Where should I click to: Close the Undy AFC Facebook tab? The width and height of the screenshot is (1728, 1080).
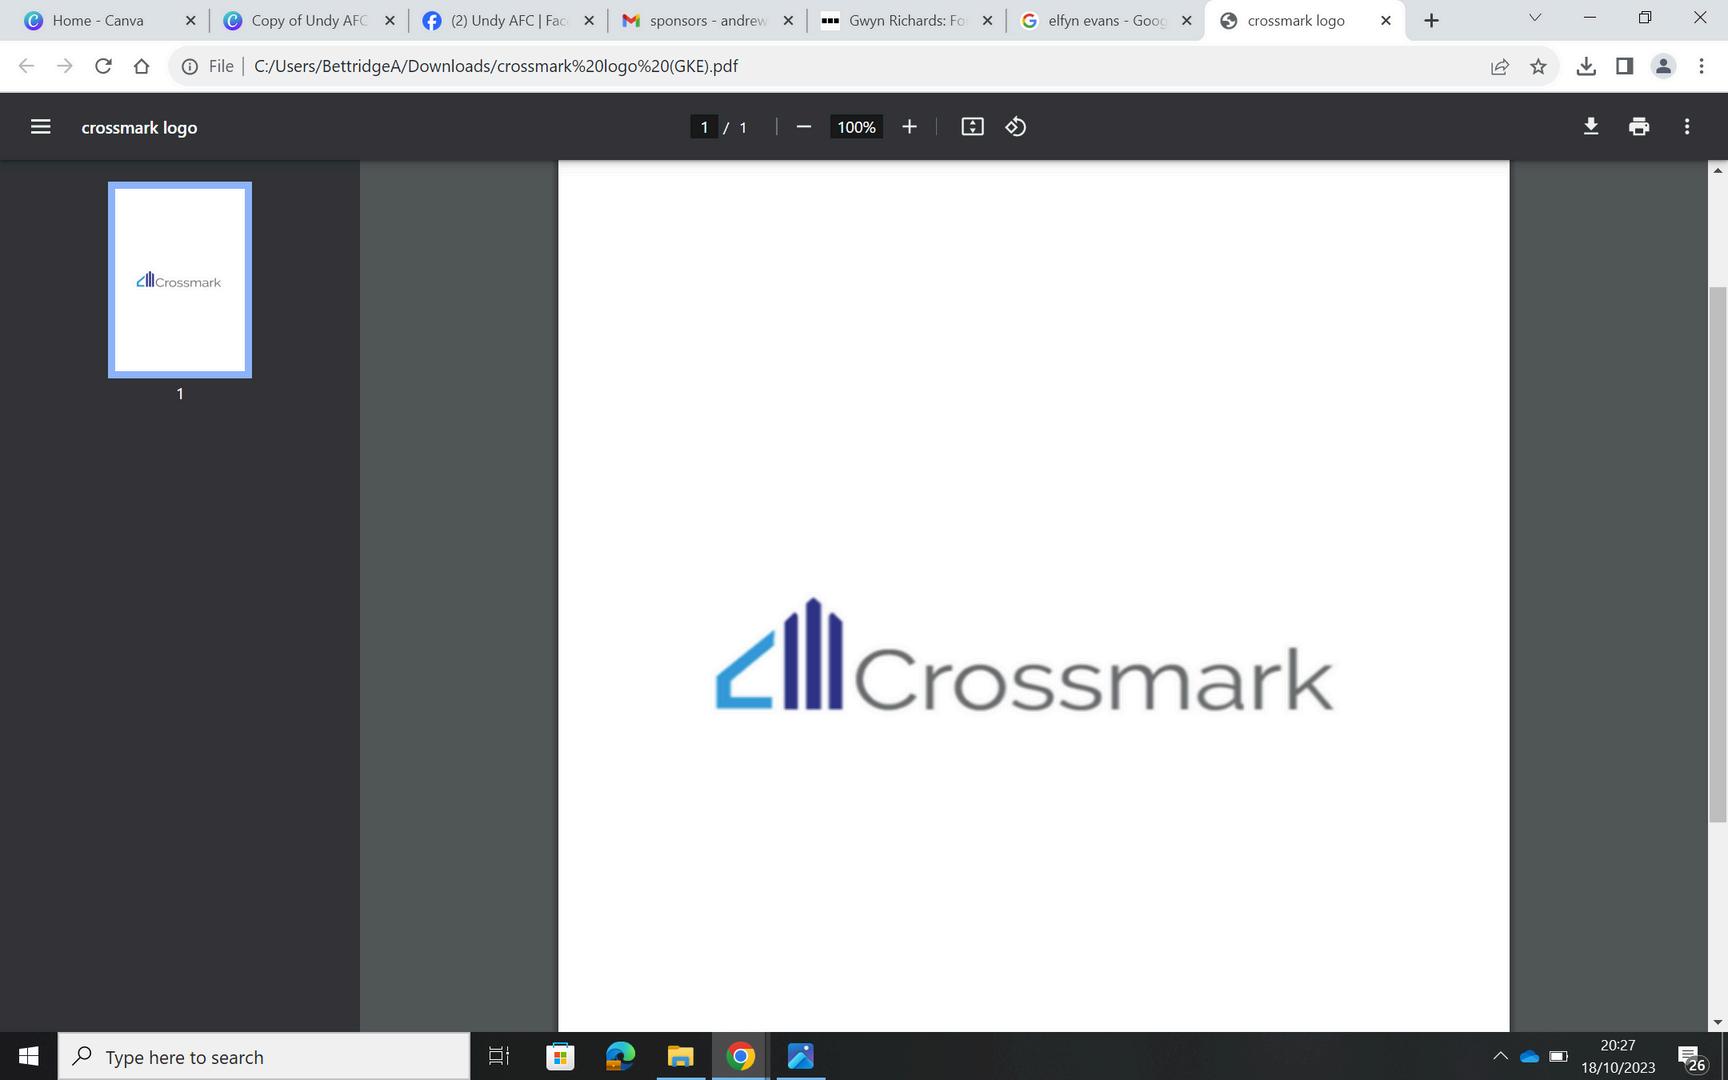pos(588,20)
